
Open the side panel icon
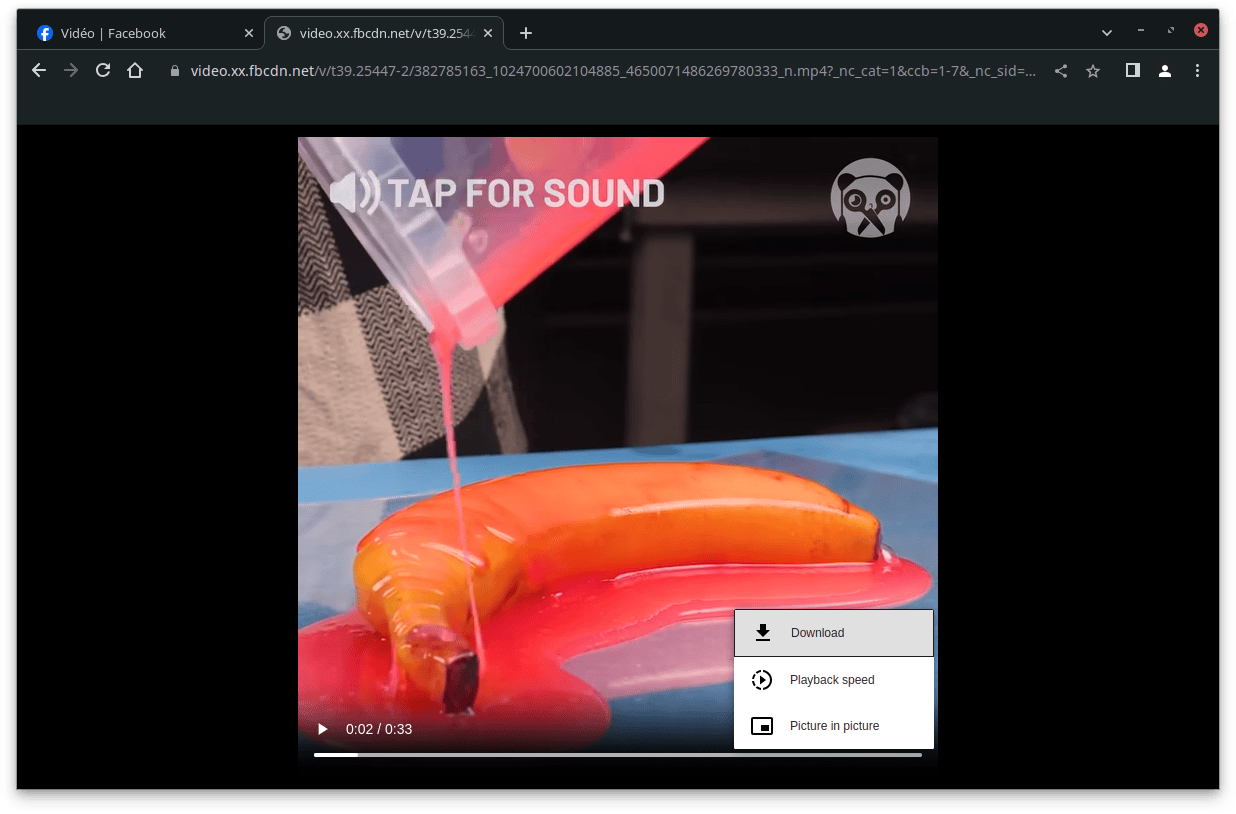(1133, 71)
